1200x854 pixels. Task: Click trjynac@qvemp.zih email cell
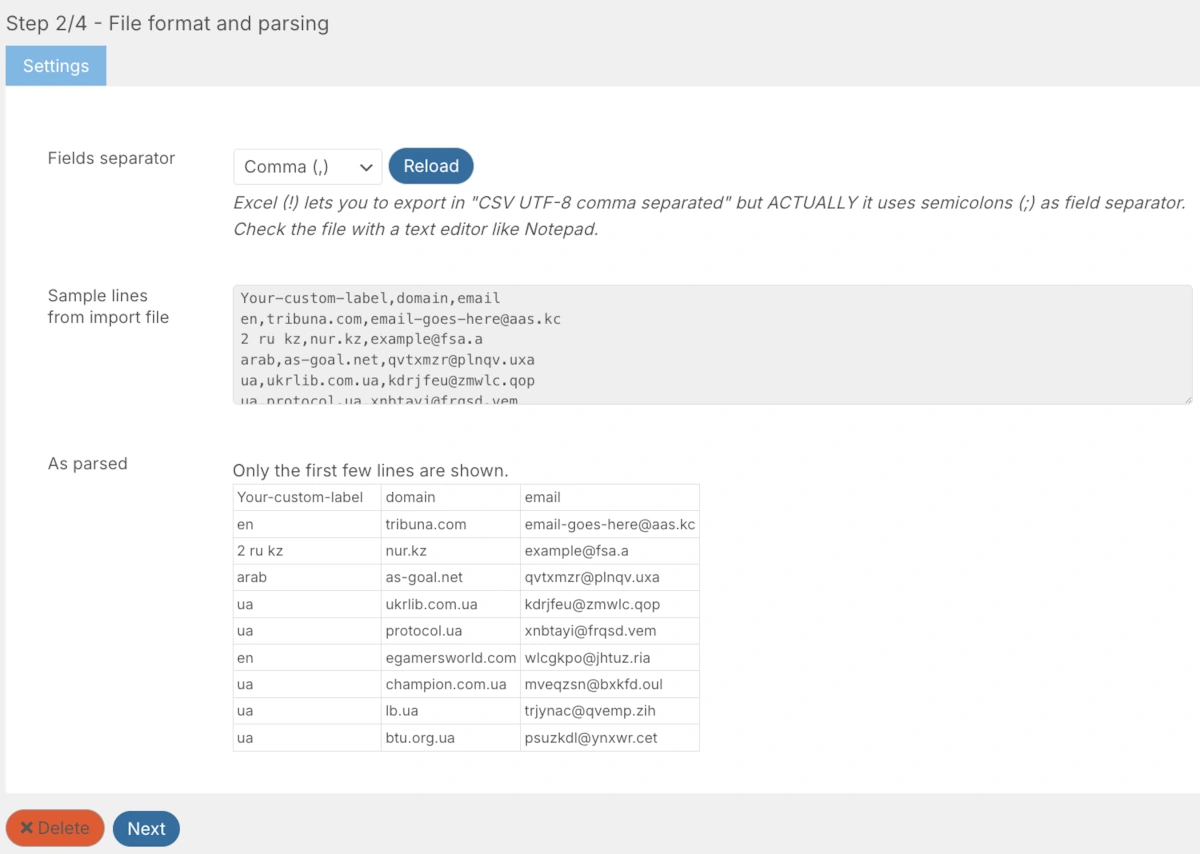[610, 711]
